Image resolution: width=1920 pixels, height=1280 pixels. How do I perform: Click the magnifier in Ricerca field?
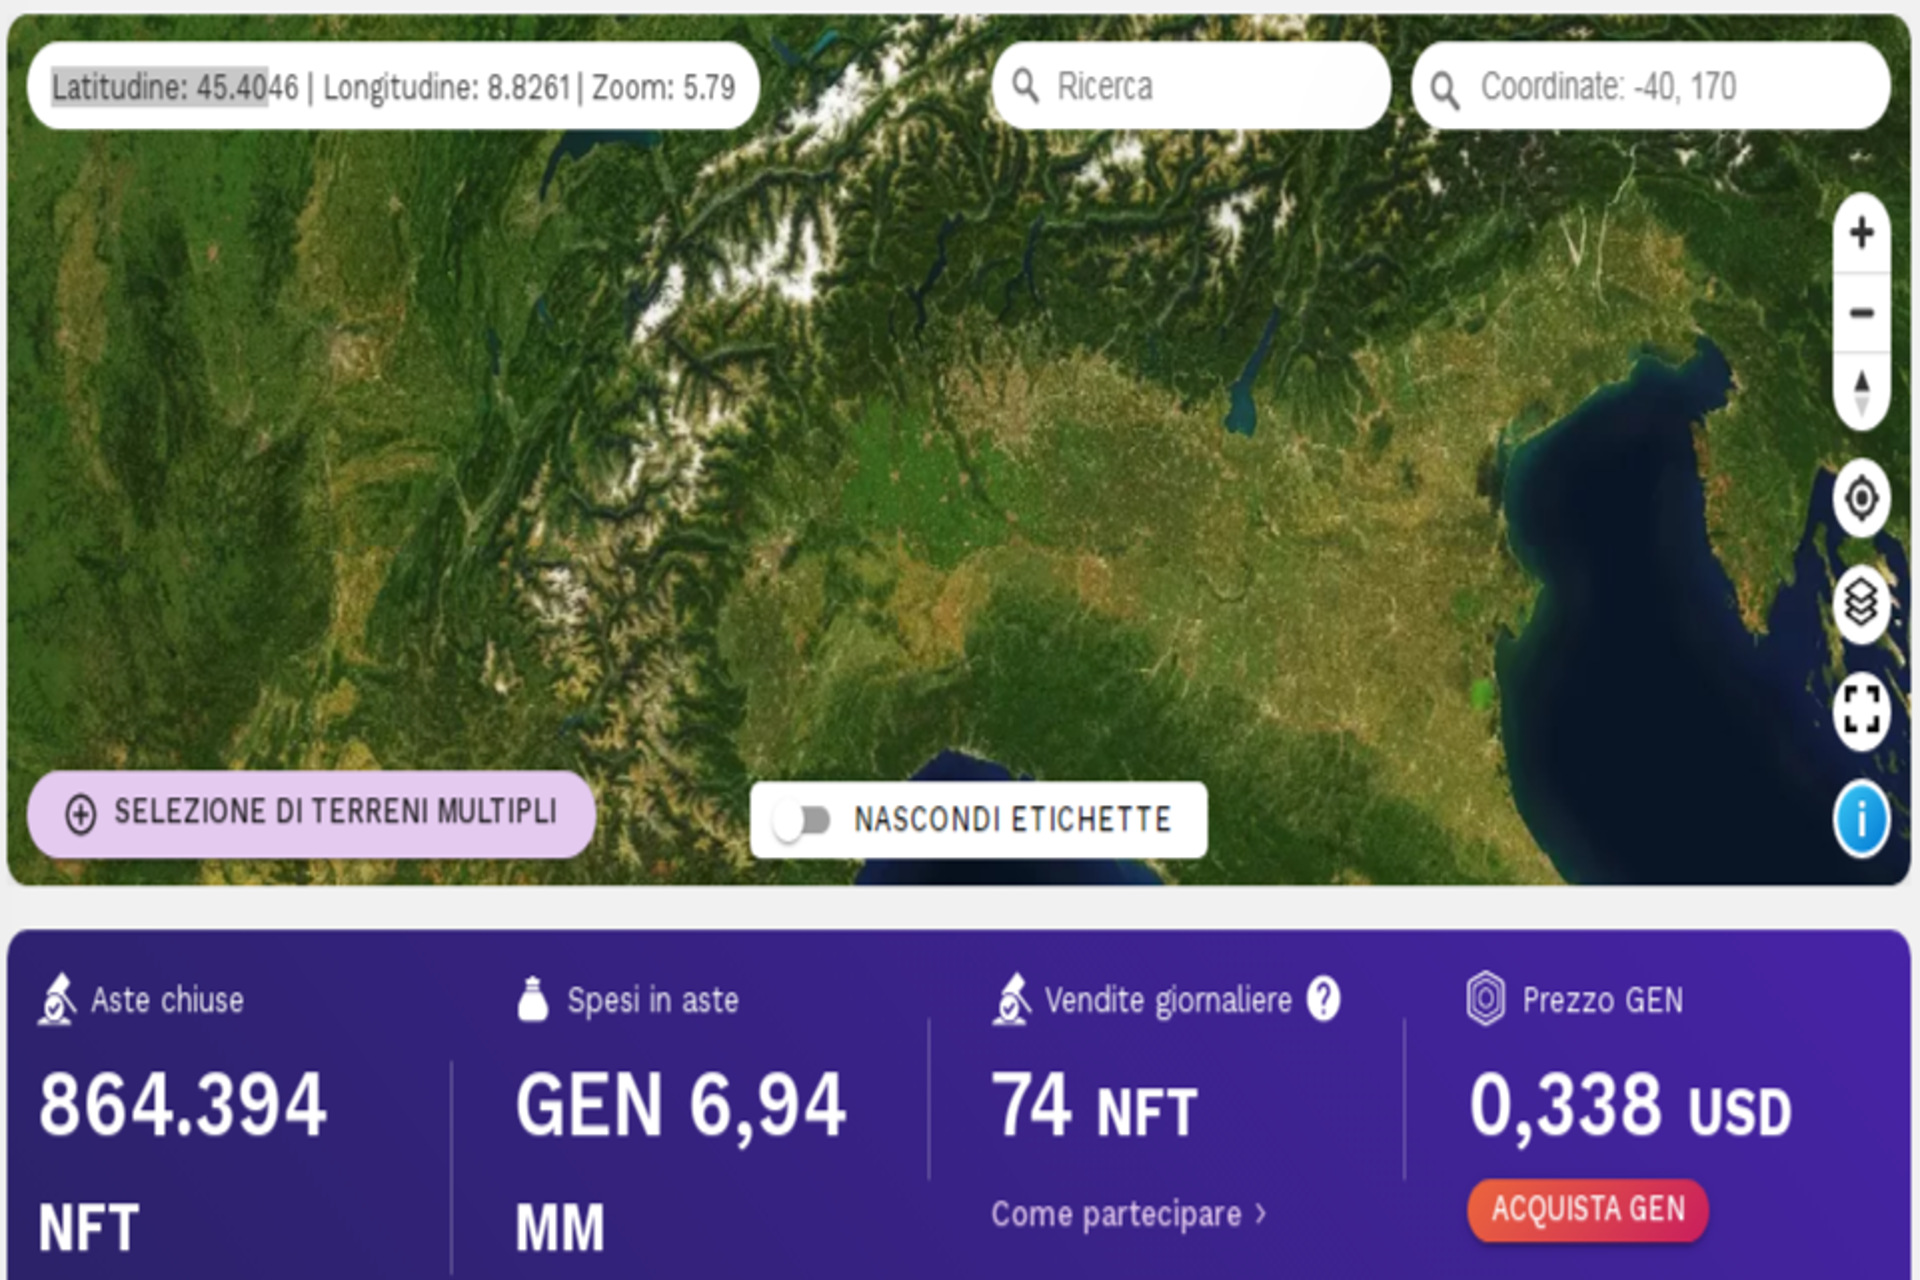pyautogui.click(x=1025, y=86)
